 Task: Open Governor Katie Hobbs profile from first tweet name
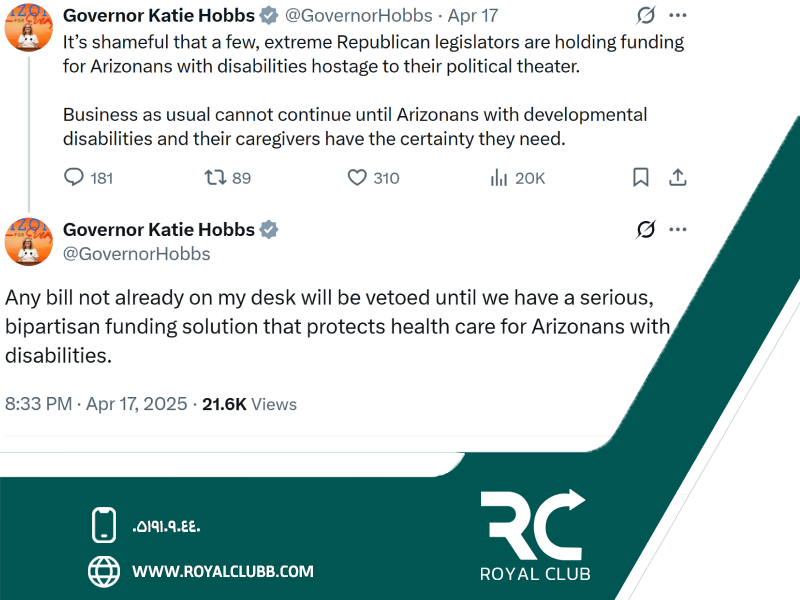coord(159,15)
